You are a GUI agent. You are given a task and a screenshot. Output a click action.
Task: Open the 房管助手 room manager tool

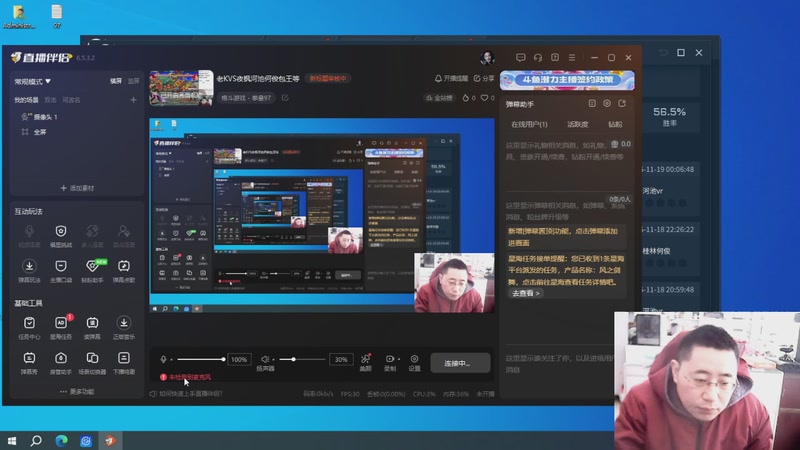point(61,358)
